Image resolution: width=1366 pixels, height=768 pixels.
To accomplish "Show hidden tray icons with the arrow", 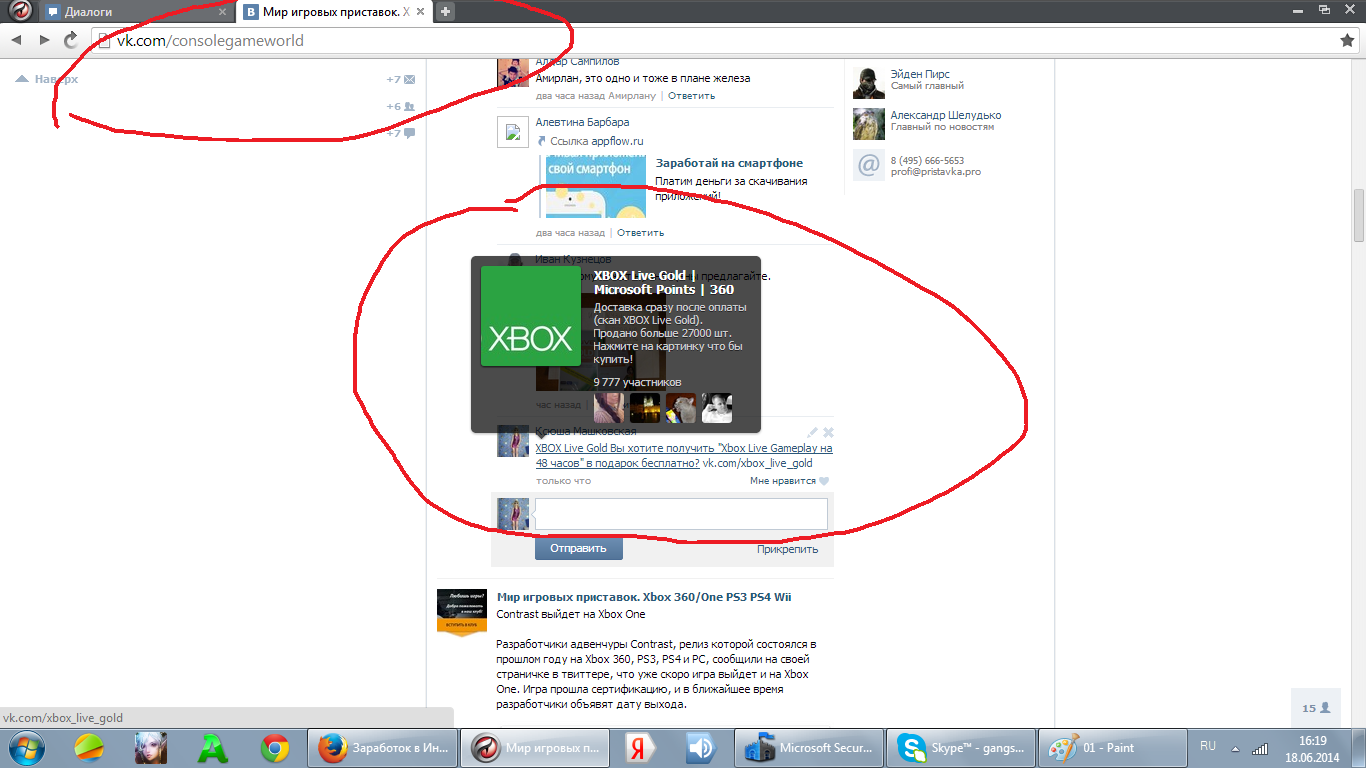I will pos(1236,748).
